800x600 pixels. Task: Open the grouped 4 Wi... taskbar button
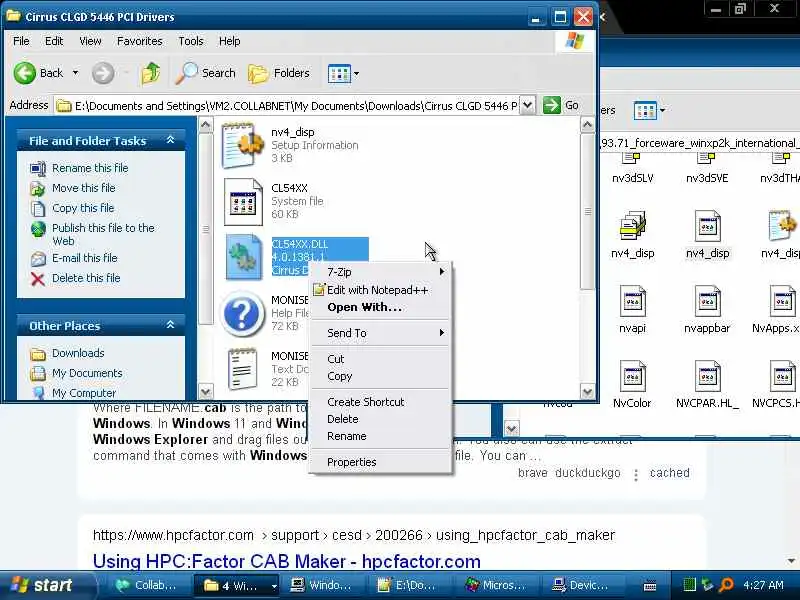237,585
